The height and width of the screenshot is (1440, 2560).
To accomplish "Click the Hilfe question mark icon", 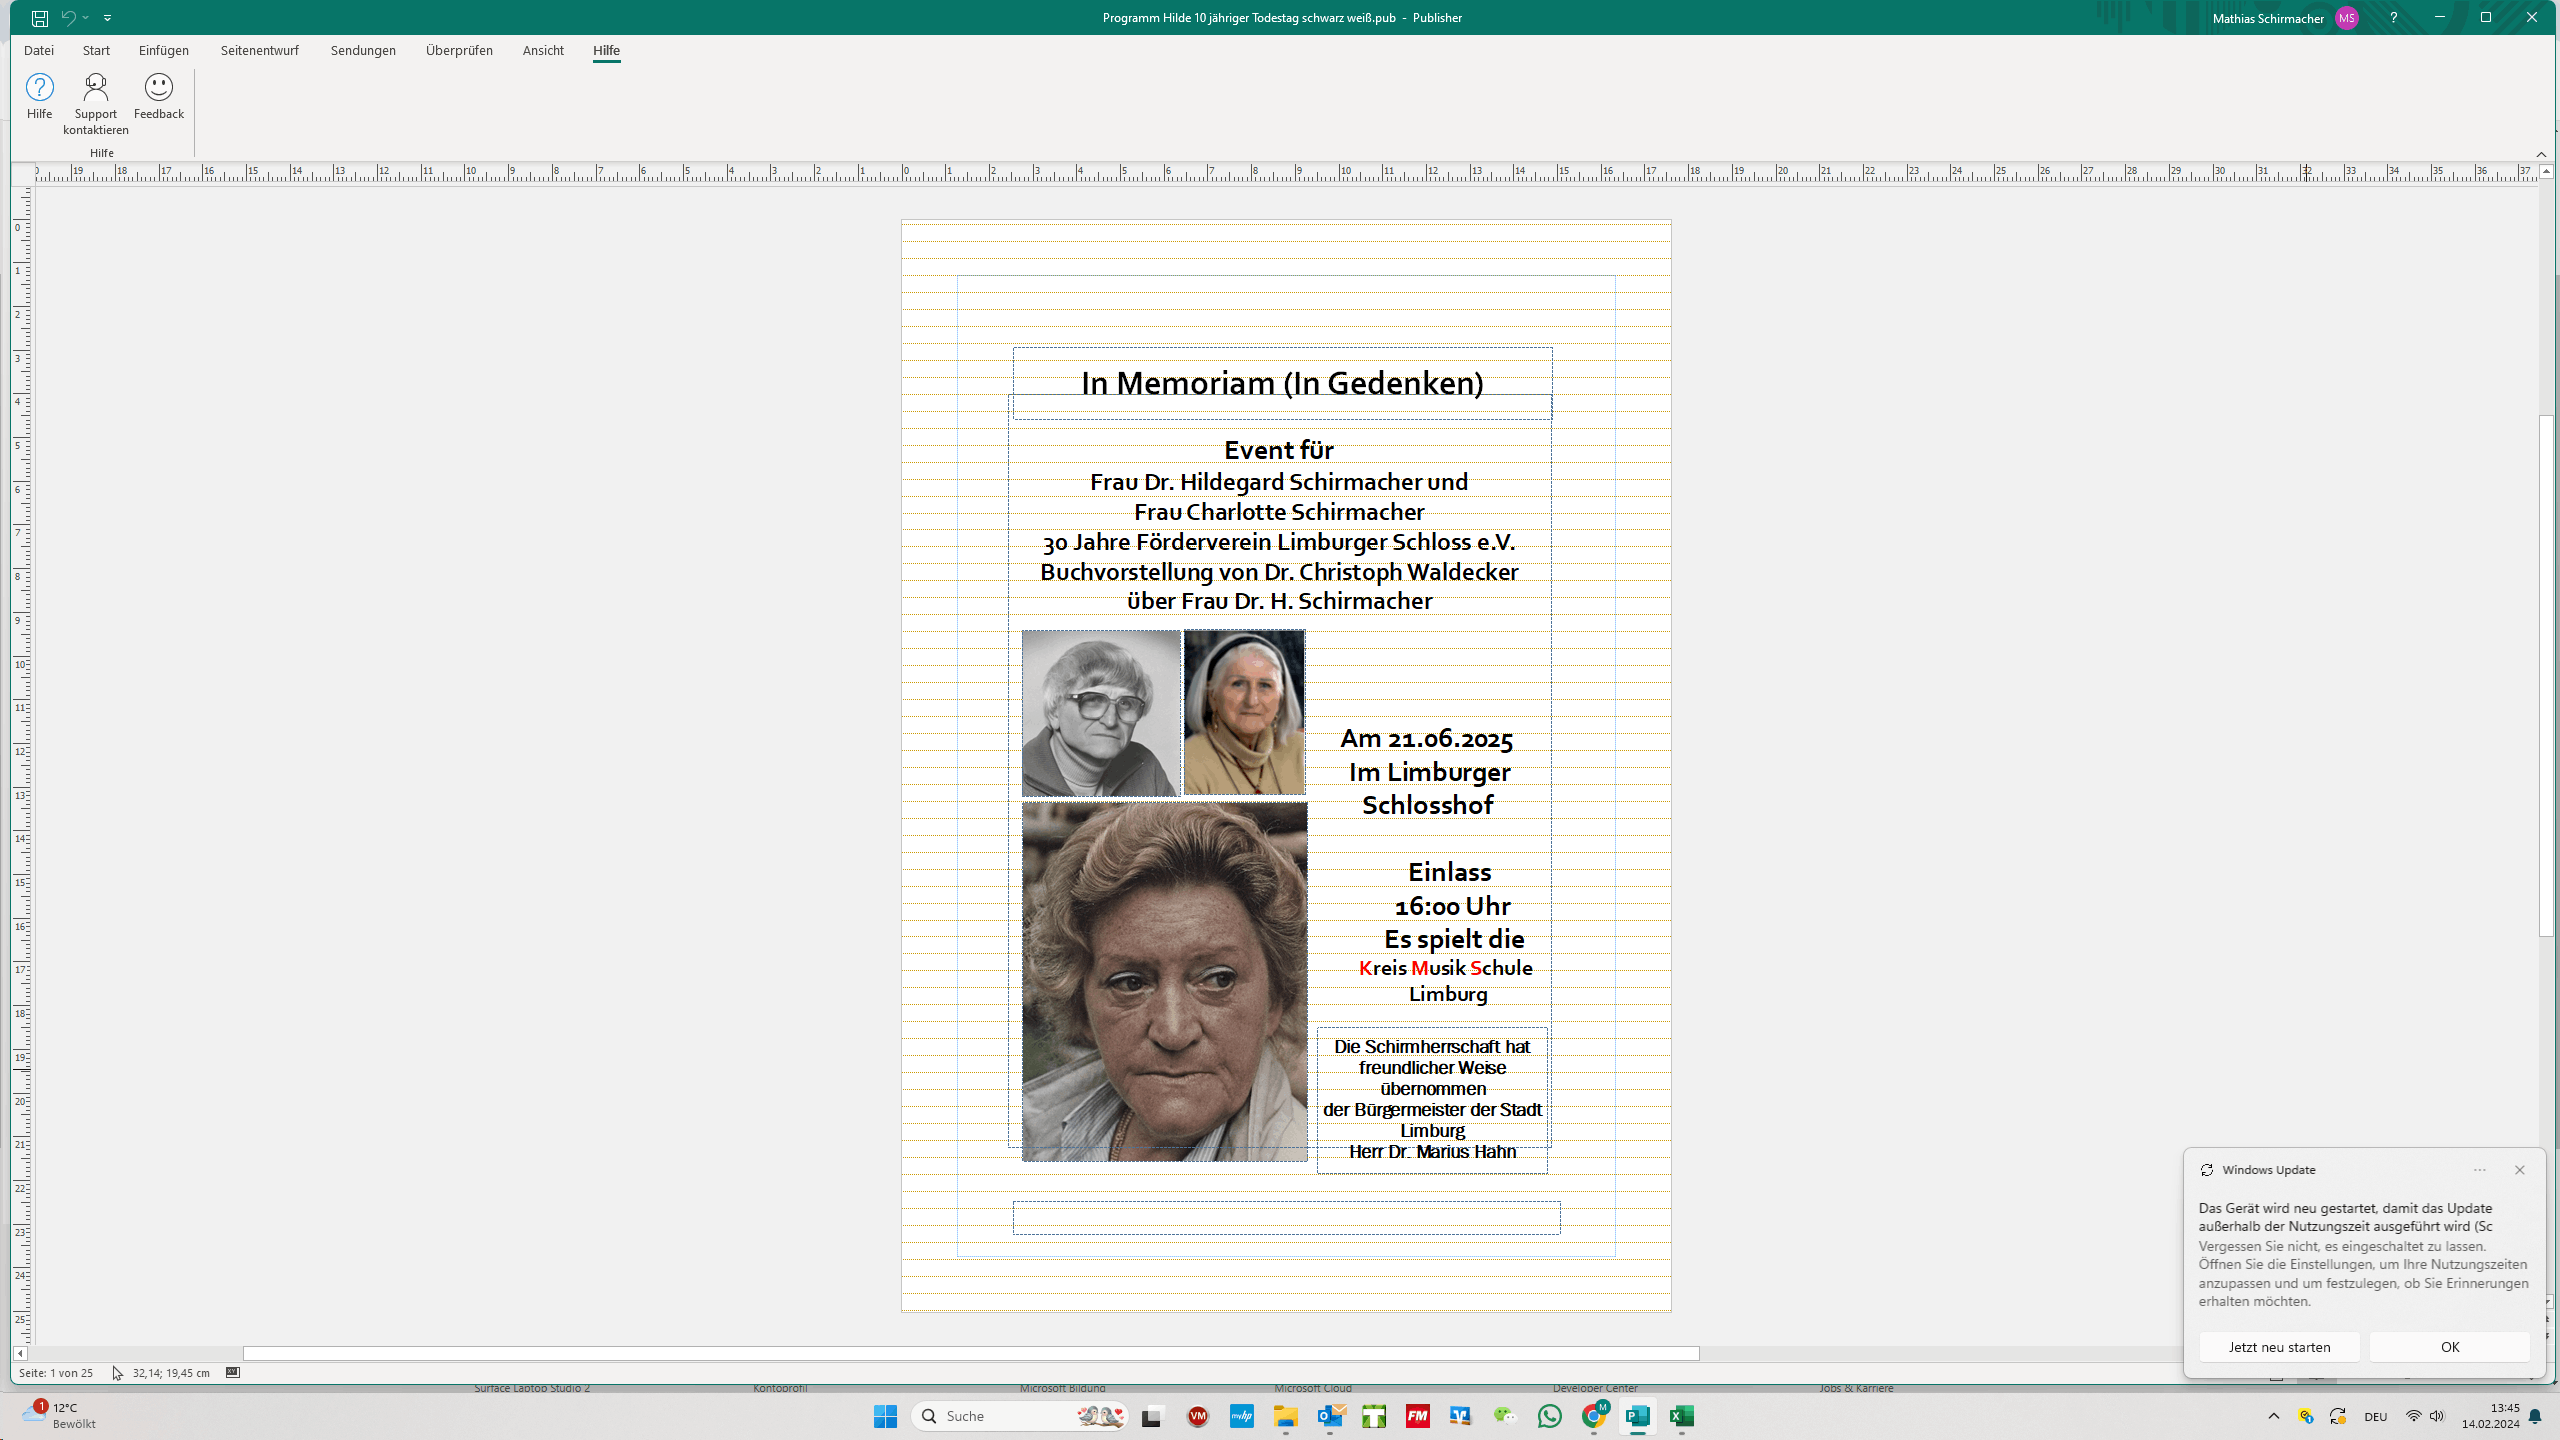I will [39, 88].
